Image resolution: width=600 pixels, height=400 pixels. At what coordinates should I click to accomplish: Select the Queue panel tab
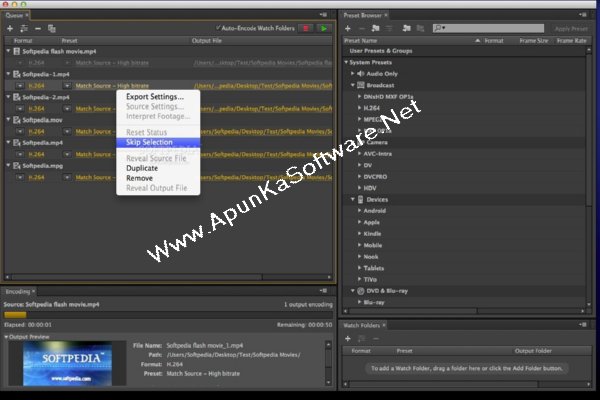point(14,15)
